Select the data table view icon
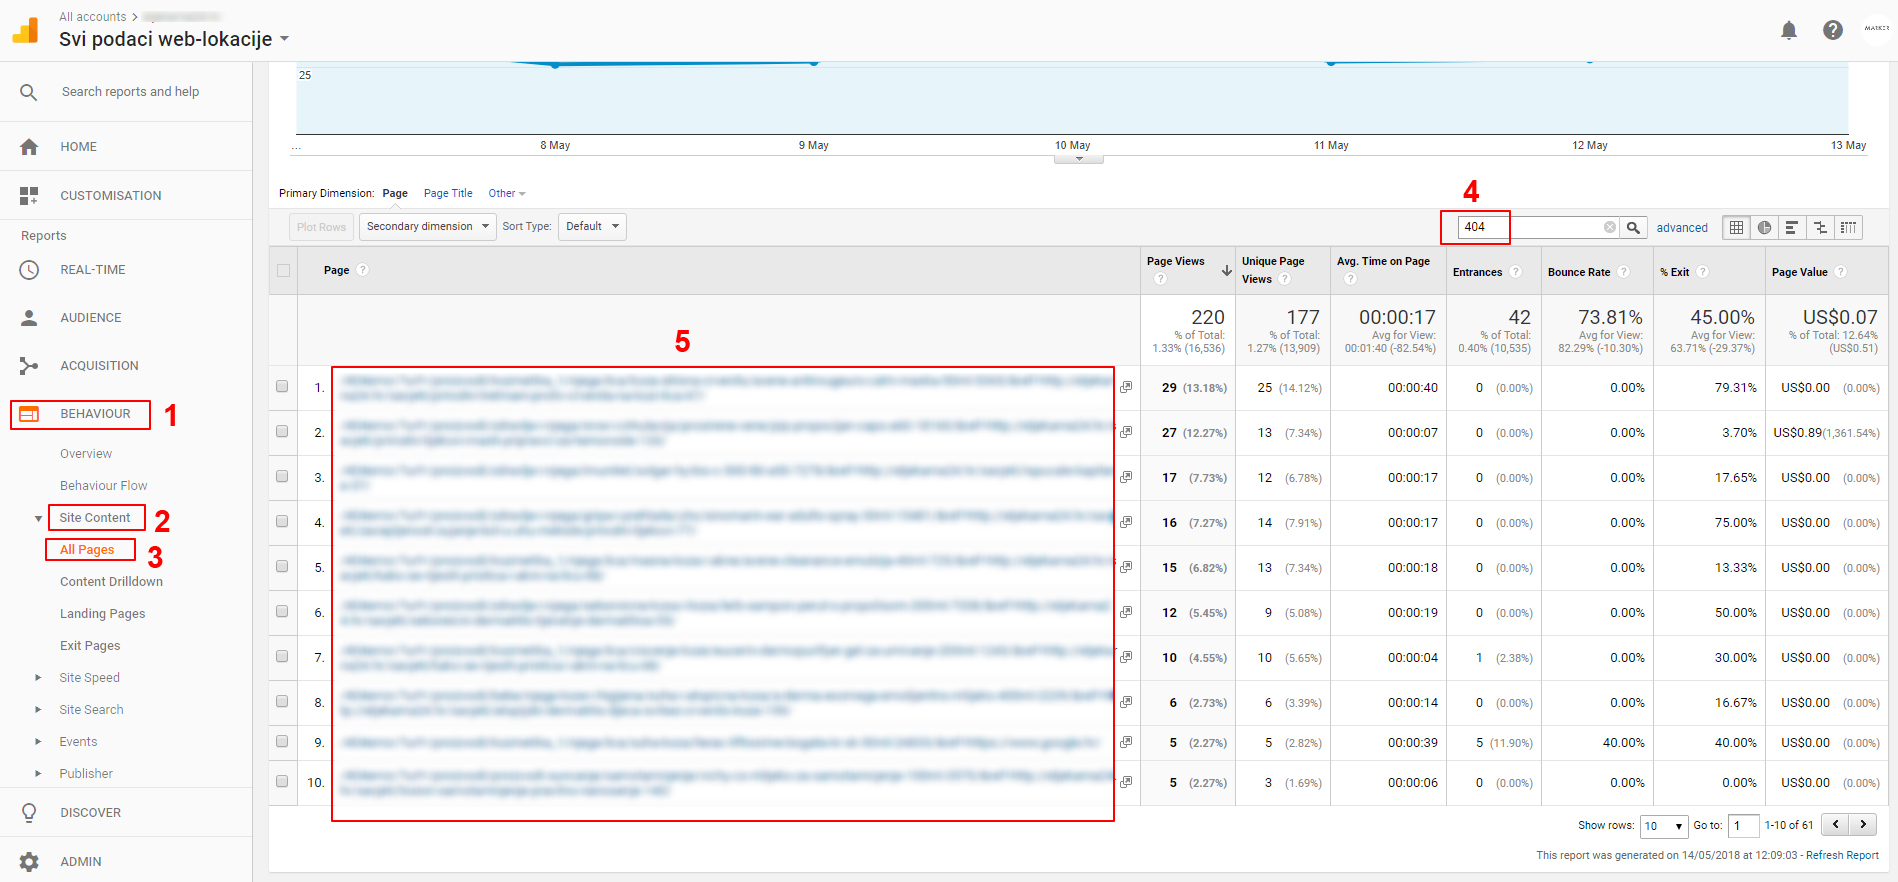Screen dimensions: 1898x882 click(1737, 227)
